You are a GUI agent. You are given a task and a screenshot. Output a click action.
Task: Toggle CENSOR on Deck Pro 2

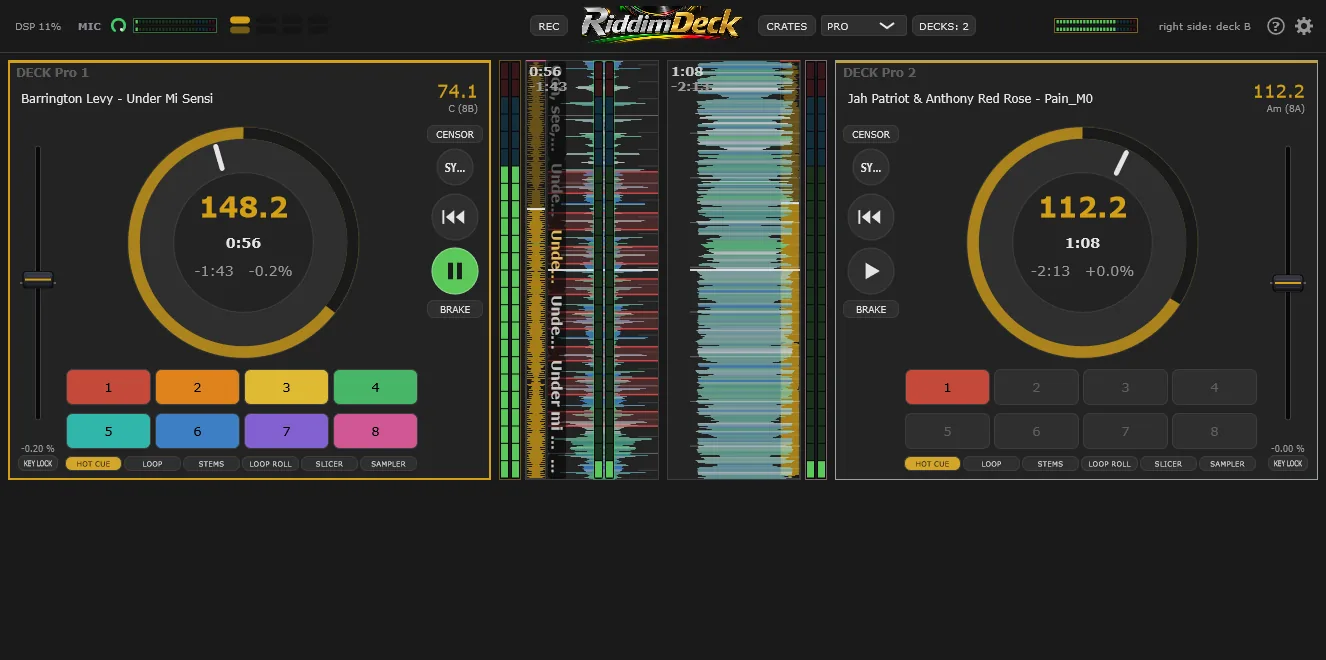(x=871, y=134)
